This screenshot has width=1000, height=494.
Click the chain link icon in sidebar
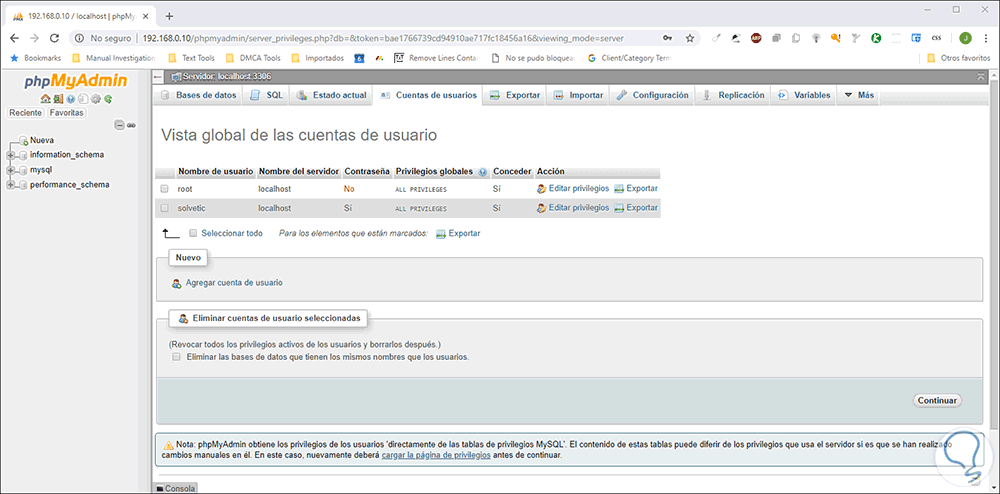tap(131, 126)
